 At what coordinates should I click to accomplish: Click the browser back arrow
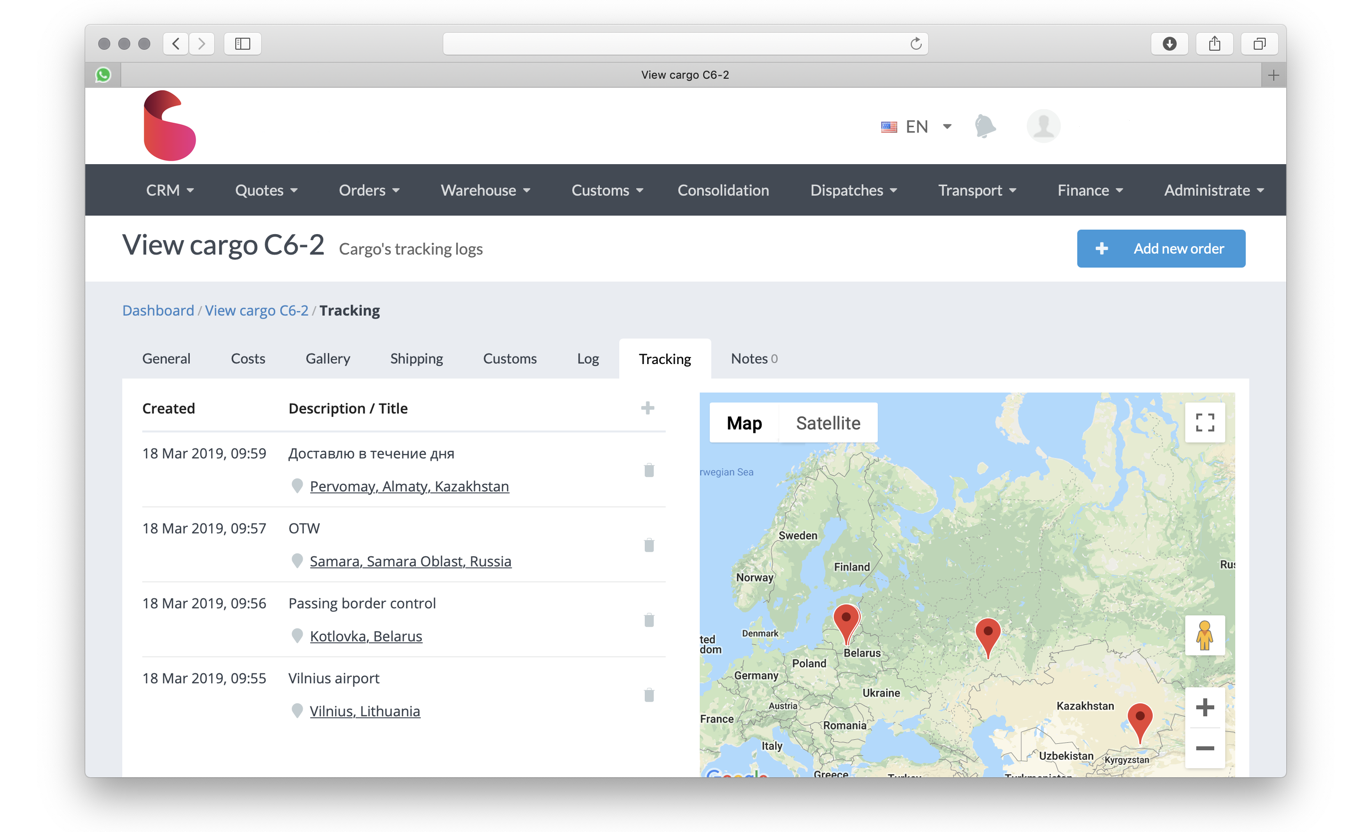pyautogui.click(x=176, y=44)
